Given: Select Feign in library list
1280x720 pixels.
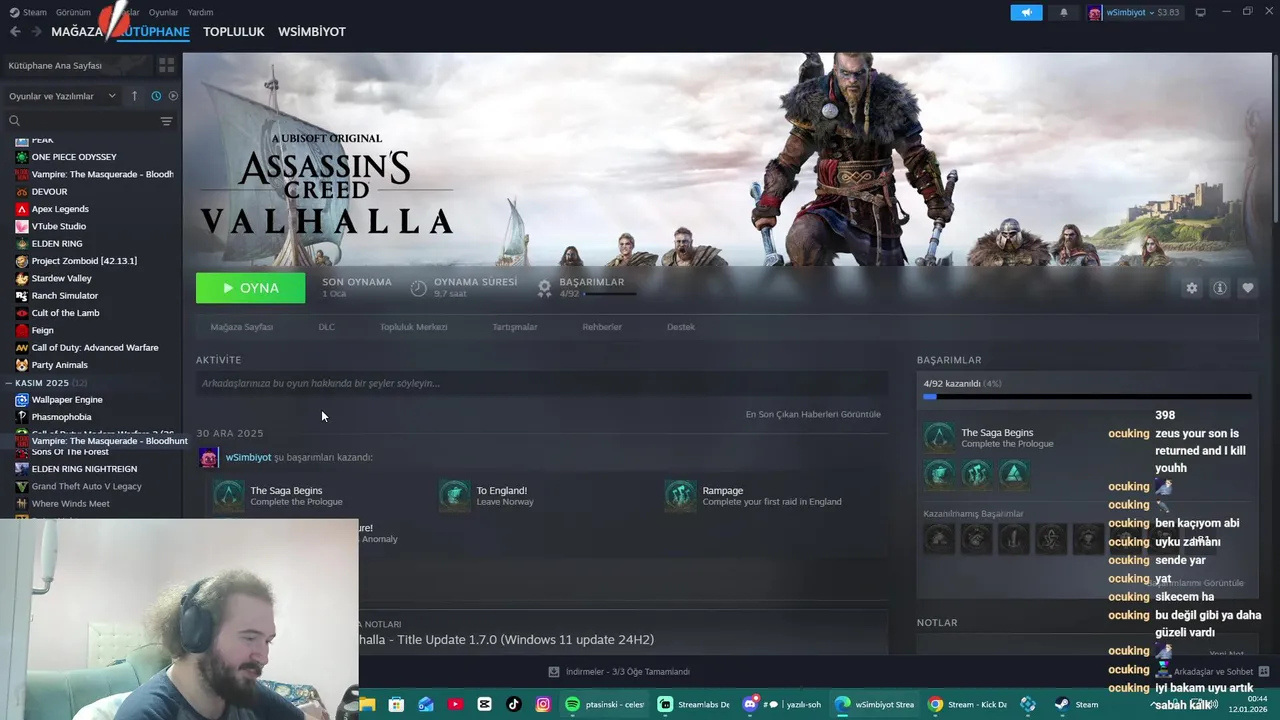Looking at the screenshot, I should (42, 330).
